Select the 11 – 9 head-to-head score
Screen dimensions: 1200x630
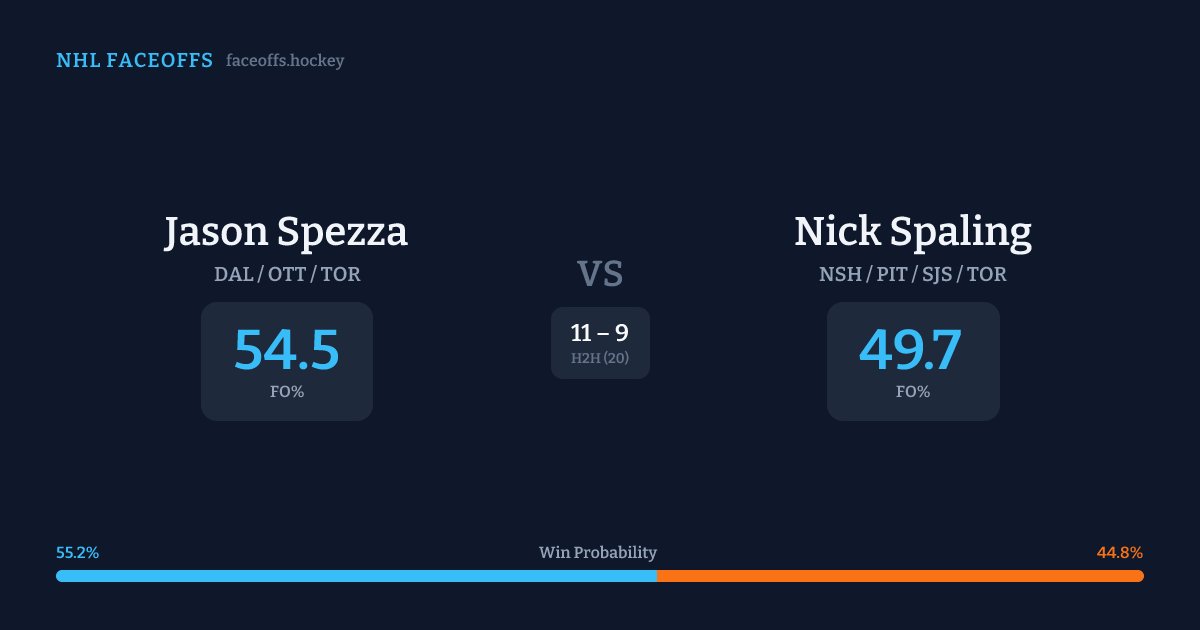tap(600, 333)
